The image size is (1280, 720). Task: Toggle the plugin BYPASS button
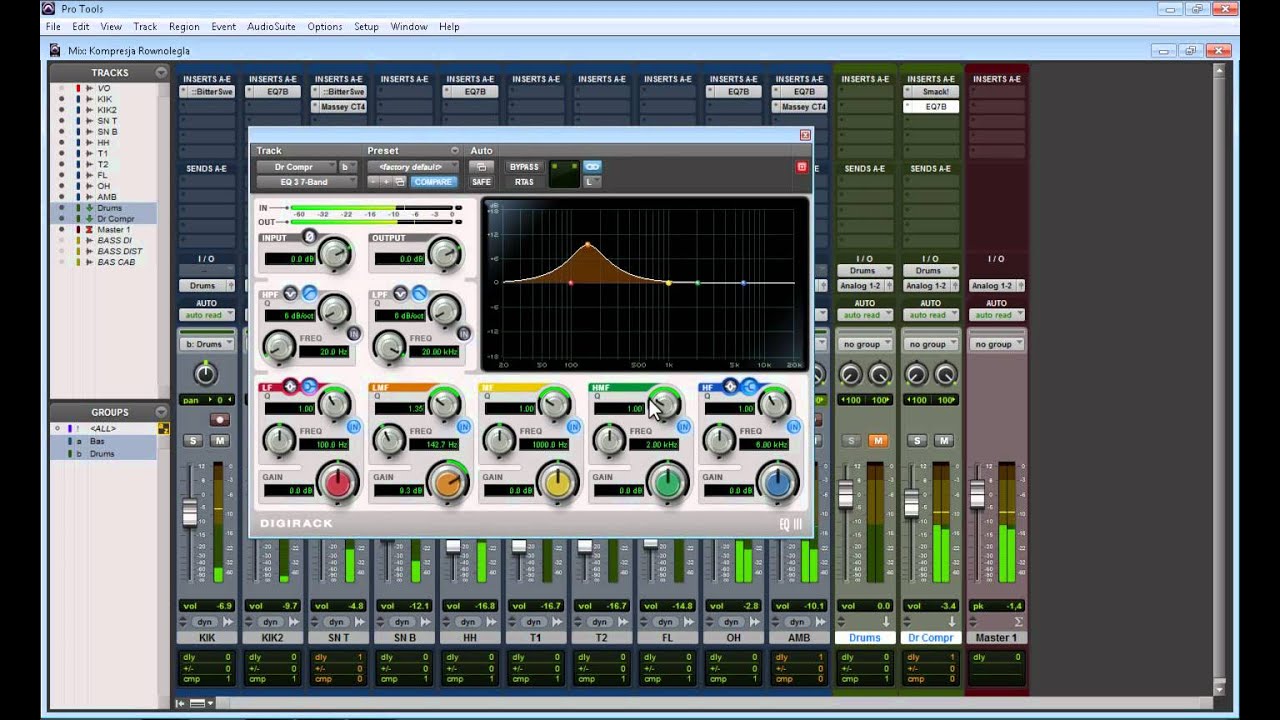click(524, 167)
